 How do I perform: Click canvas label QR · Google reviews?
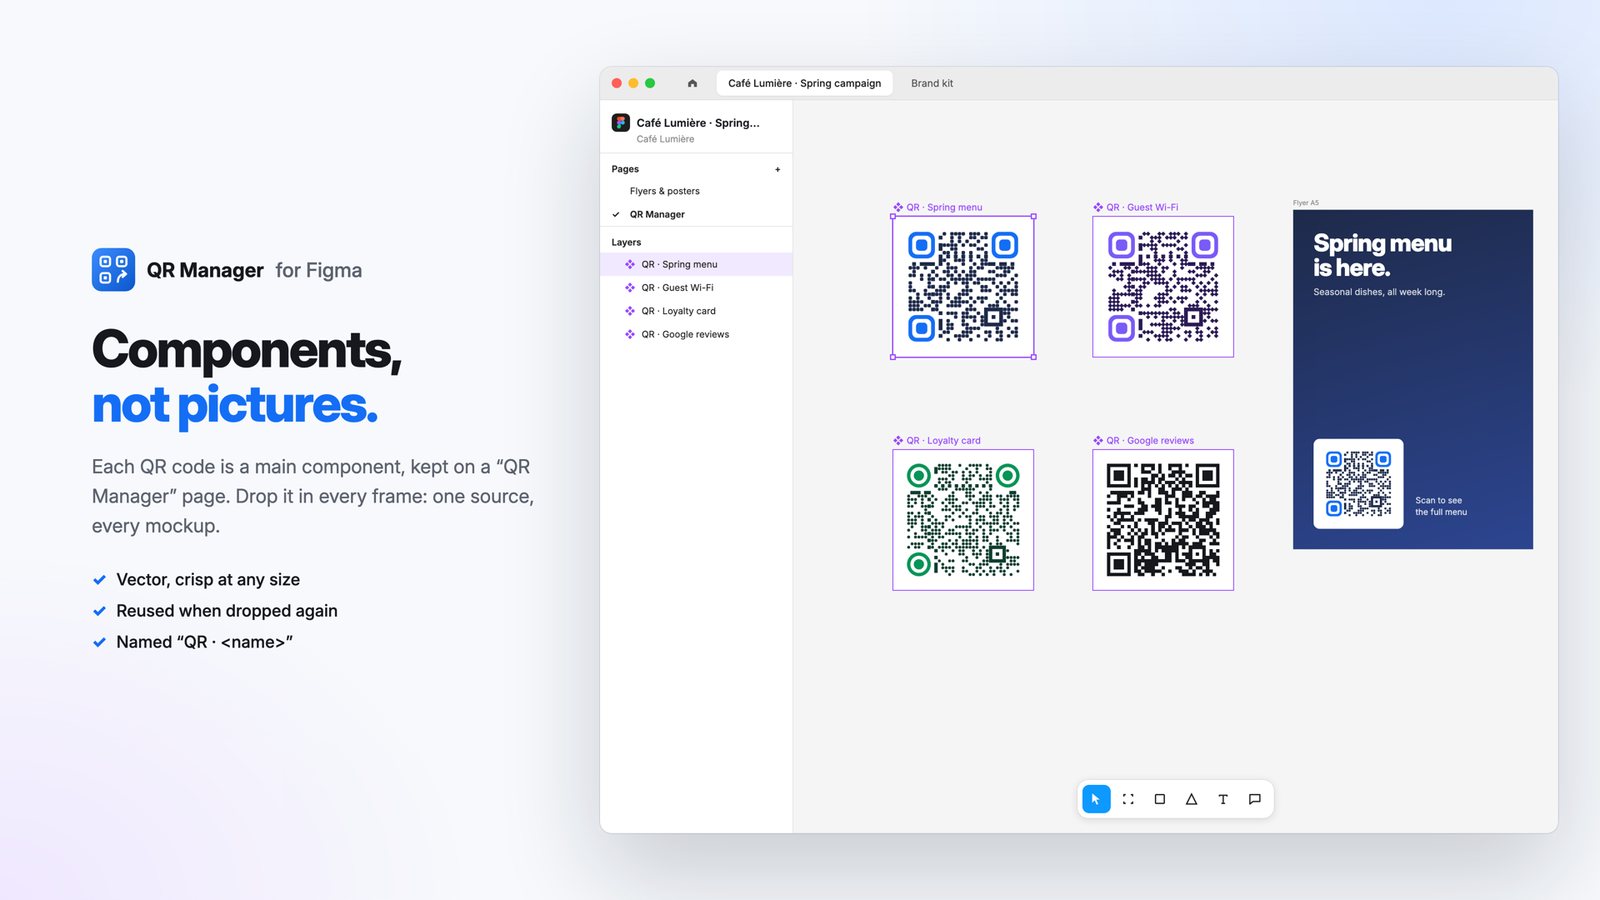click(1144, 441)
